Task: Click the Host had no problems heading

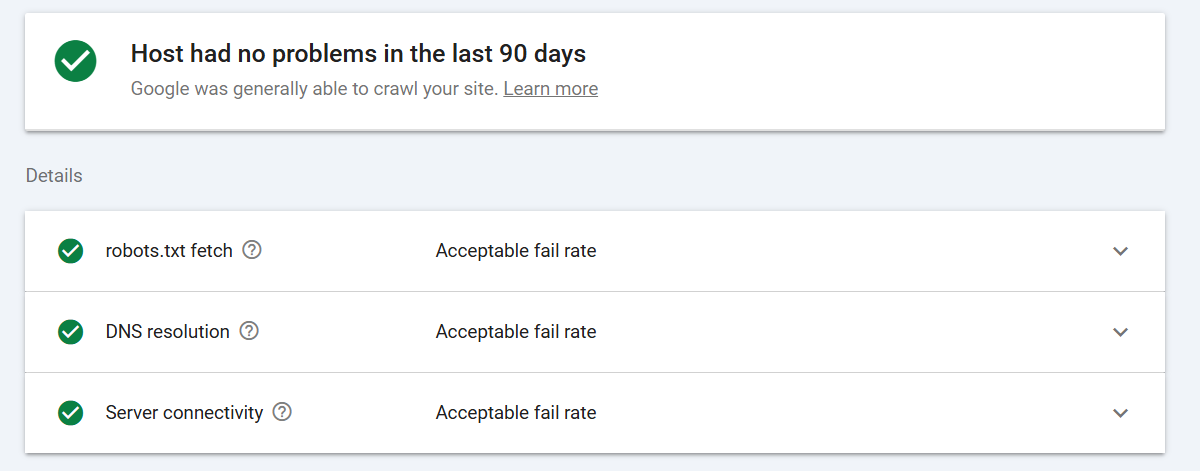Action: 358,53
